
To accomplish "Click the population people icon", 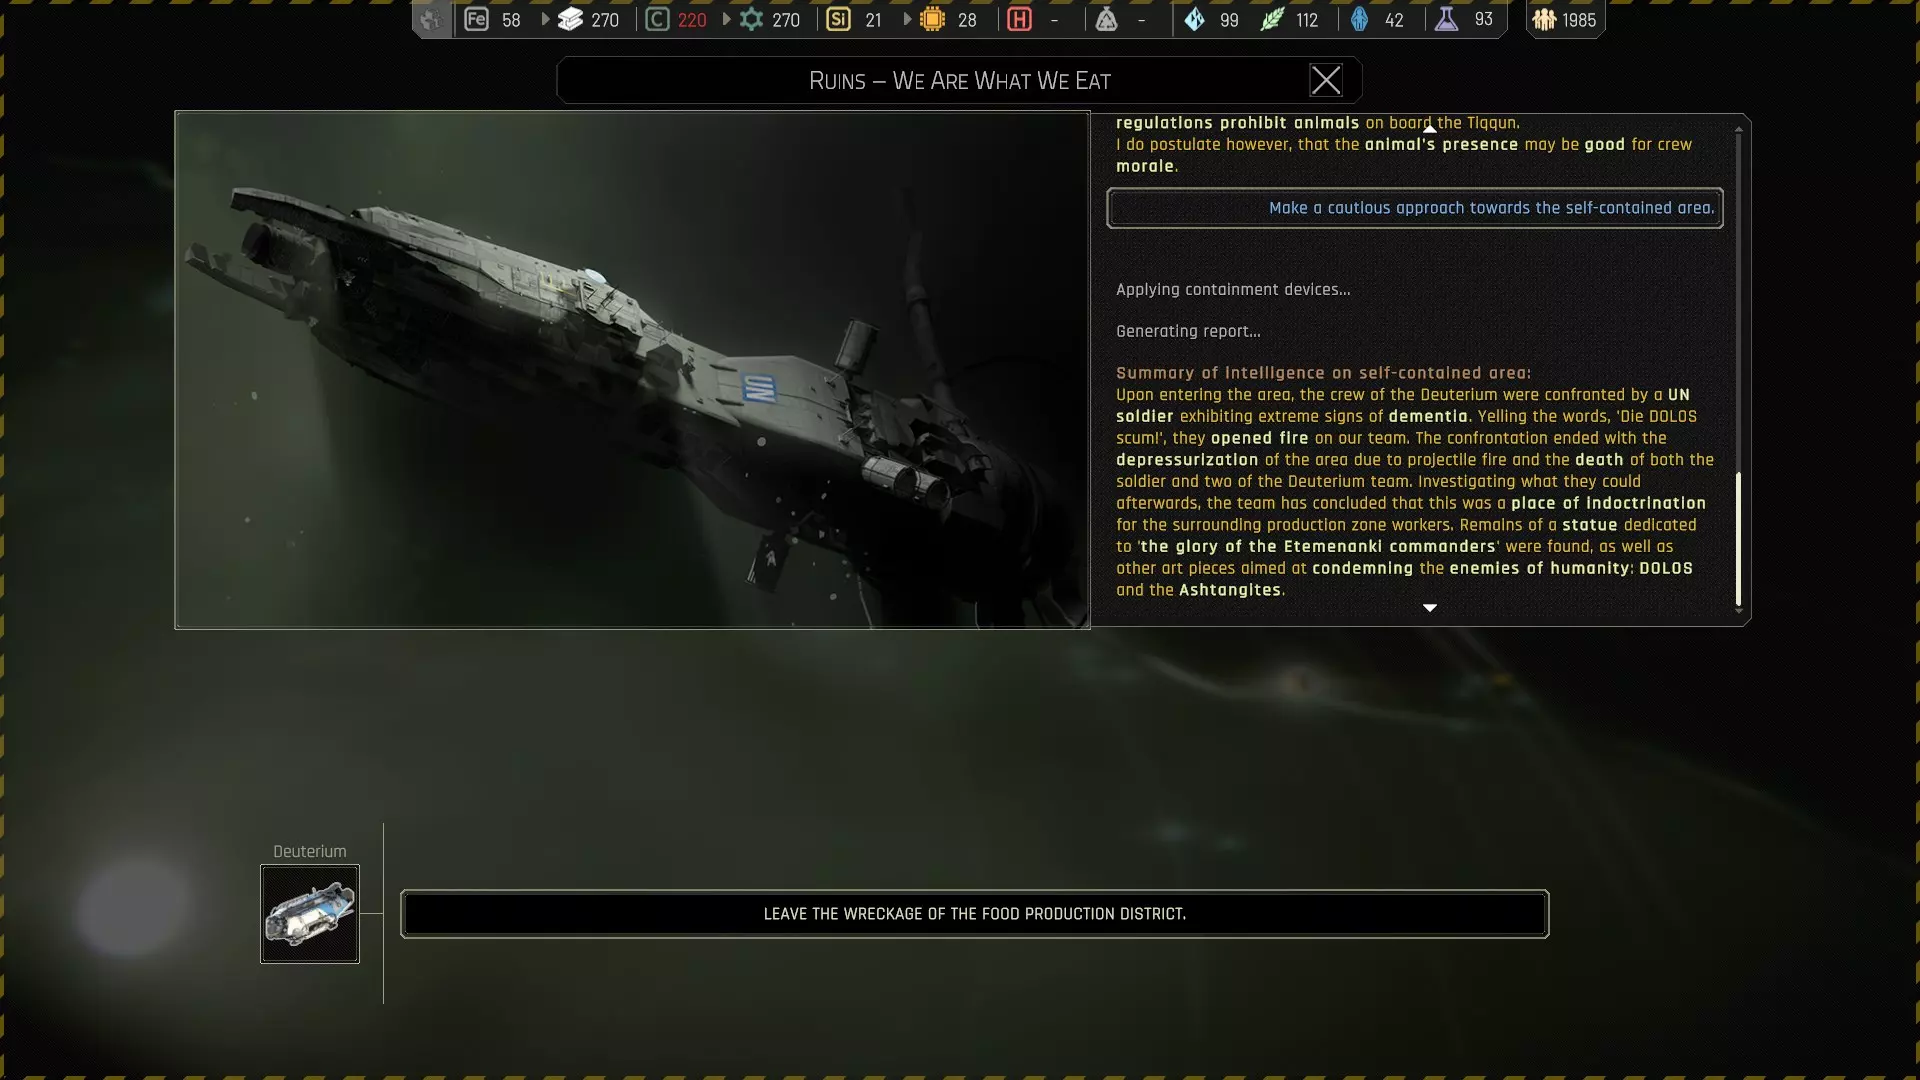I will (1544, 19).
